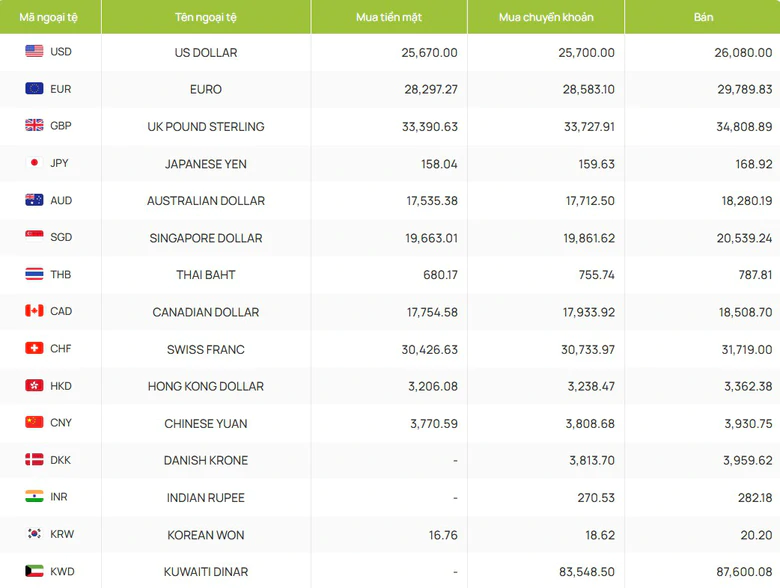This screenshot has width=780, height=588.
Task: Select the 'KOREAN WON' name cell
Action: tap(206, 535)
